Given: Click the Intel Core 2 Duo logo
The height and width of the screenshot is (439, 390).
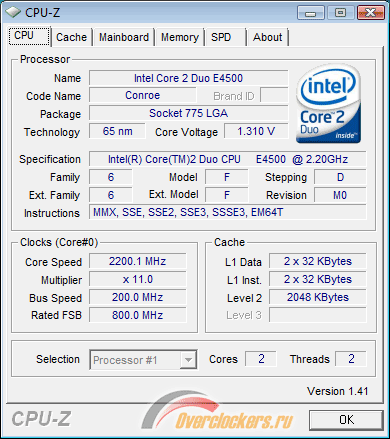Looking at the screenshot, I should (x=328, y=104).
